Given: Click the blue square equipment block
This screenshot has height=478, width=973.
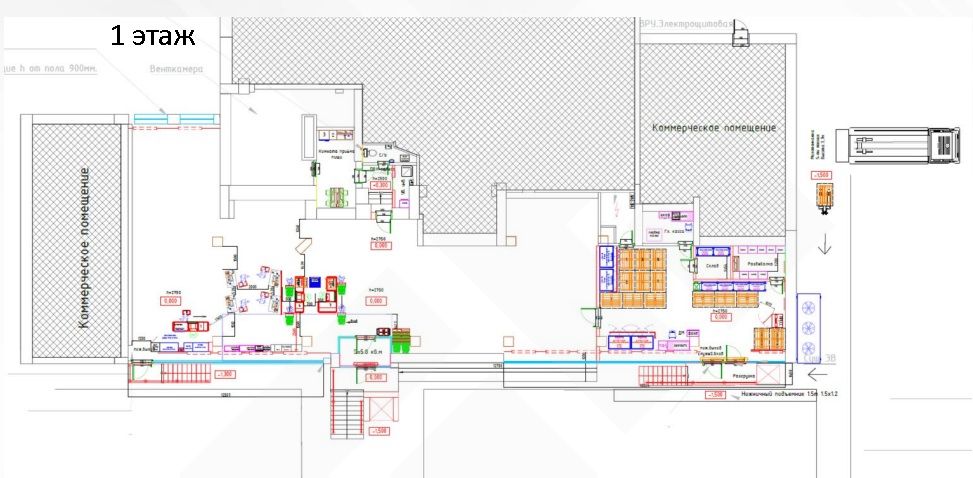Looking at the screenshot, I should tap(313, 283).
